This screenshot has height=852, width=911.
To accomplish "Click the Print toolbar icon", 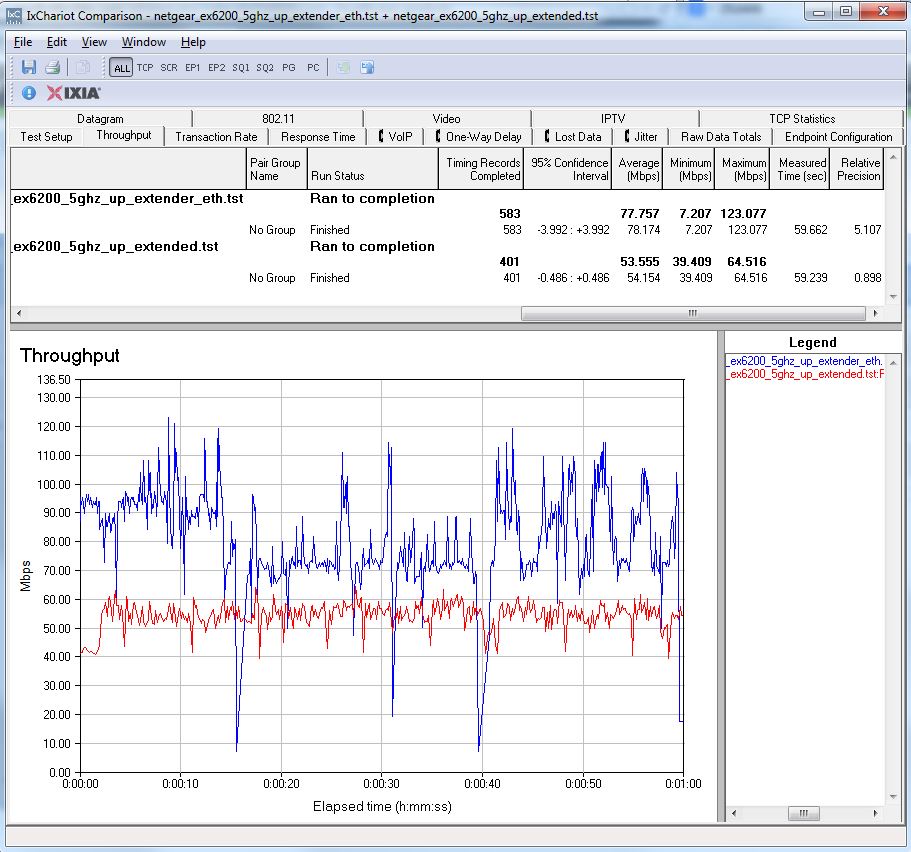I will [53, 67].
